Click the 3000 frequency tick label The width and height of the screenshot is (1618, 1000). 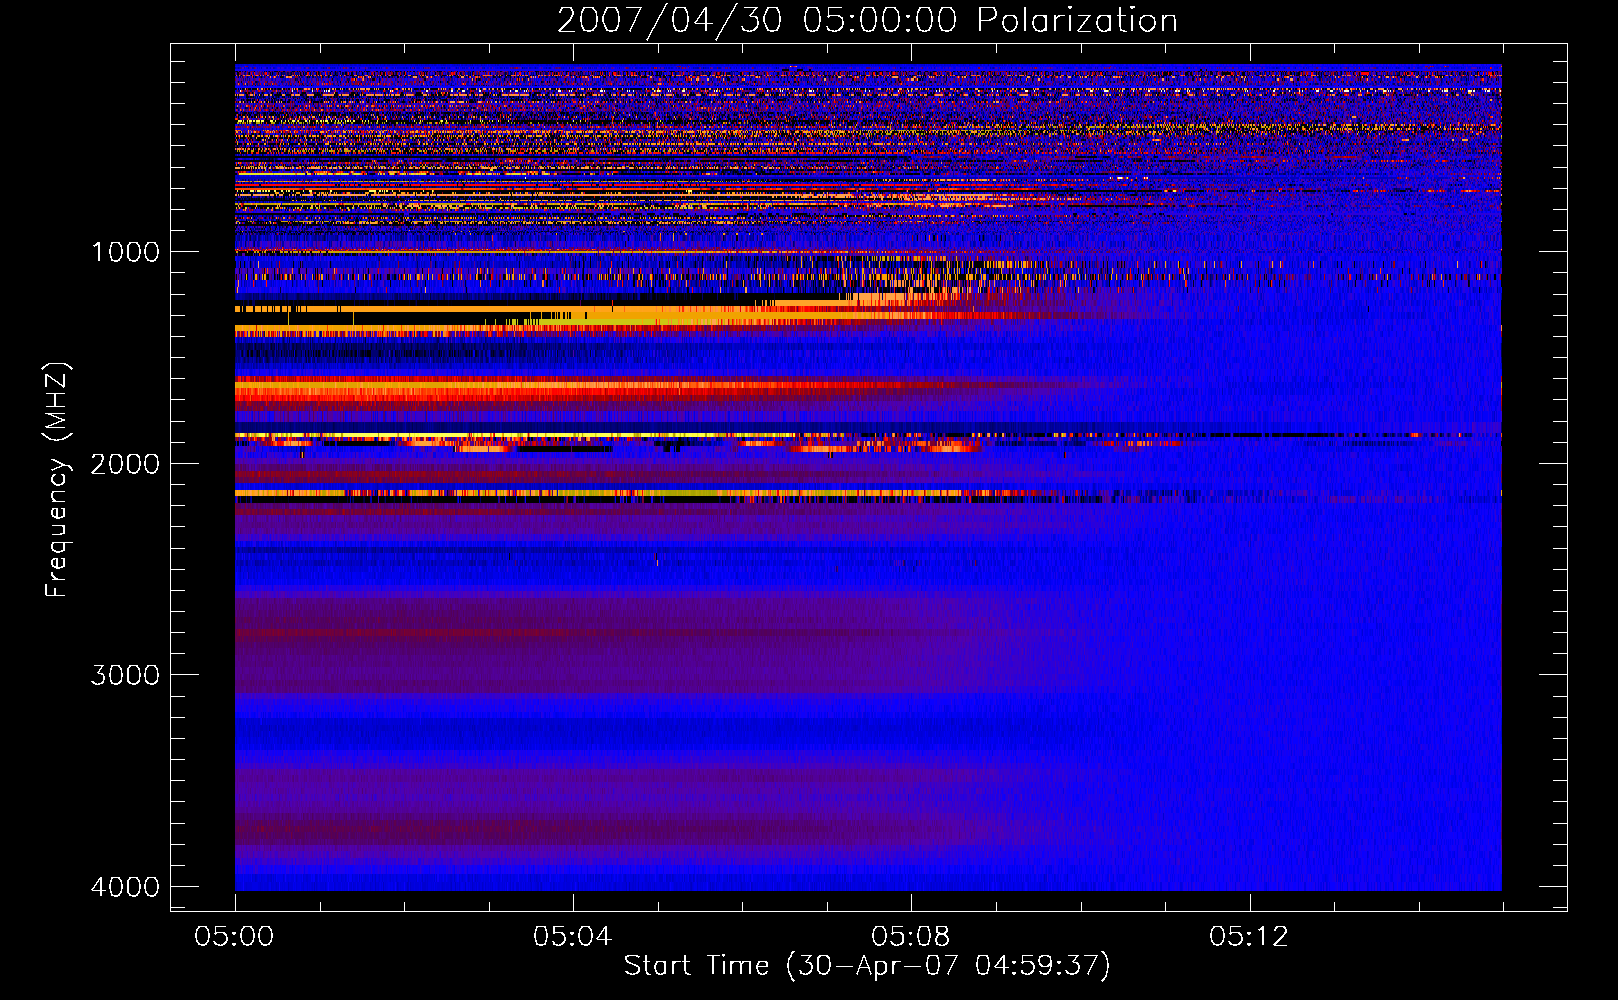click(x=125, y=675)
